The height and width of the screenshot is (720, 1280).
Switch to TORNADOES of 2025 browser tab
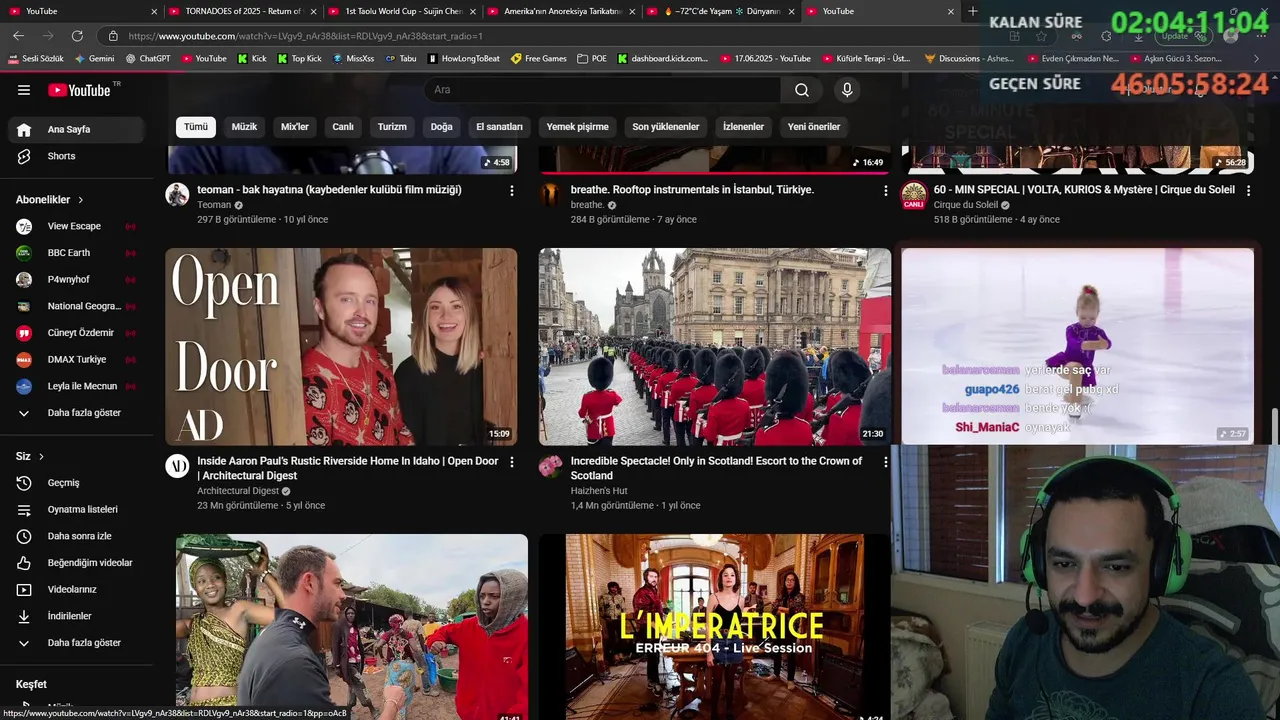243,11
